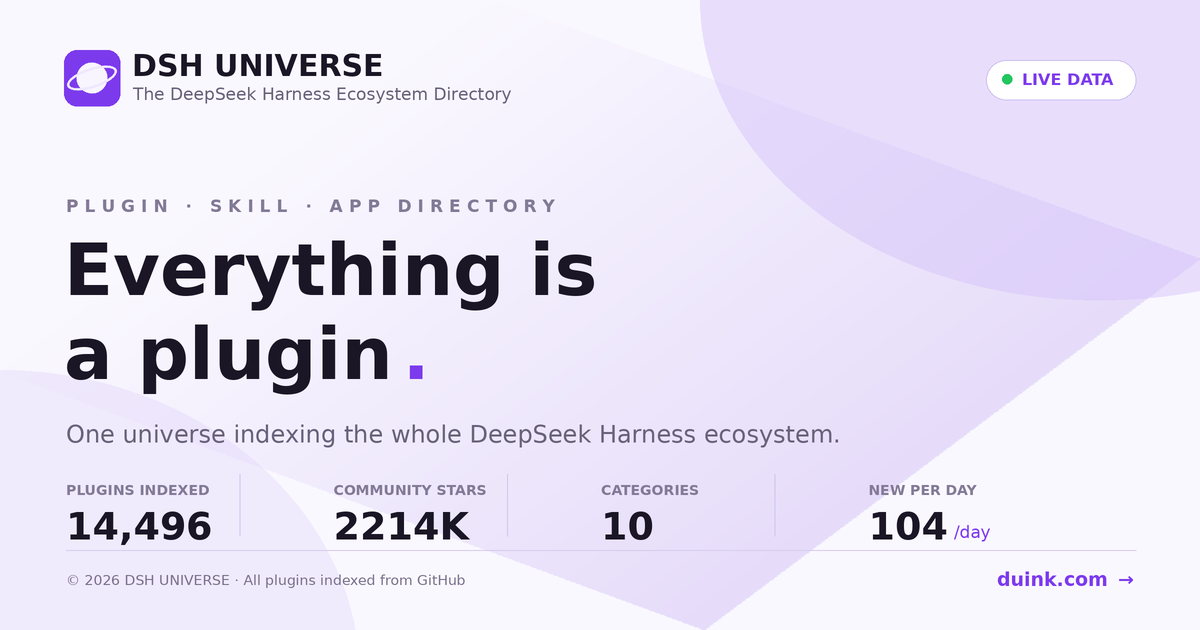1200x630 pixels.
Task: Click the green live status dot
Action: 1007,80
